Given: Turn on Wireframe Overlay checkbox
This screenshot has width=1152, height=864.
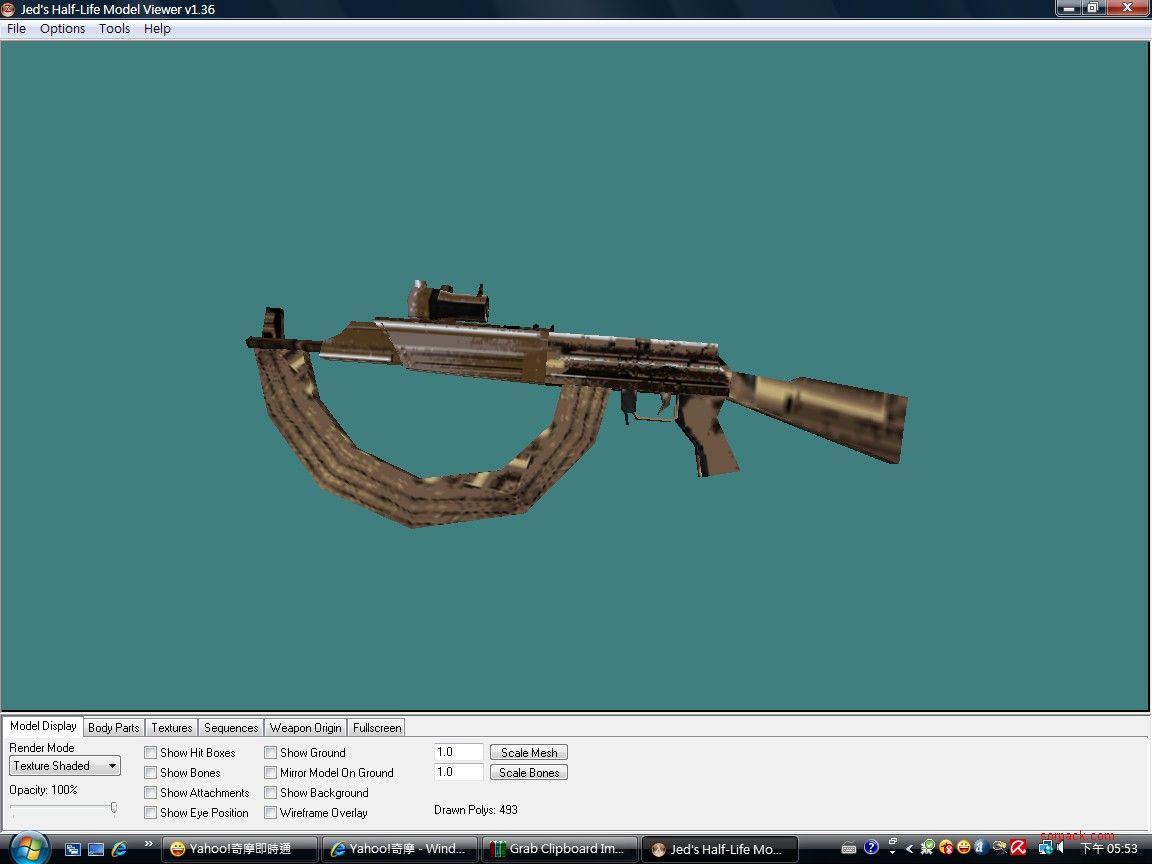Looking at the screenshot, I should (271, 813).
